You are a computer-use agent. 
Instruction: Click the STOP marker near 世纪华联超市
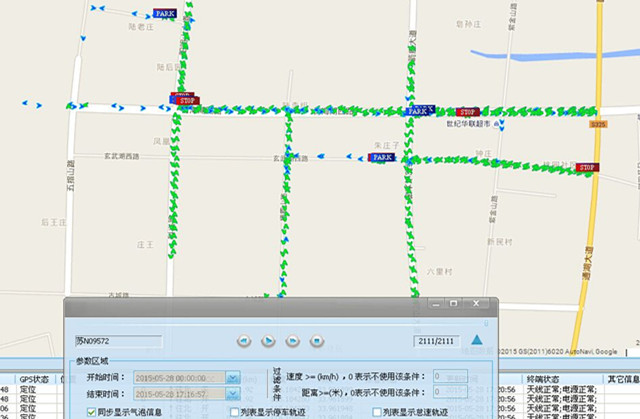[x=470, y=111]
